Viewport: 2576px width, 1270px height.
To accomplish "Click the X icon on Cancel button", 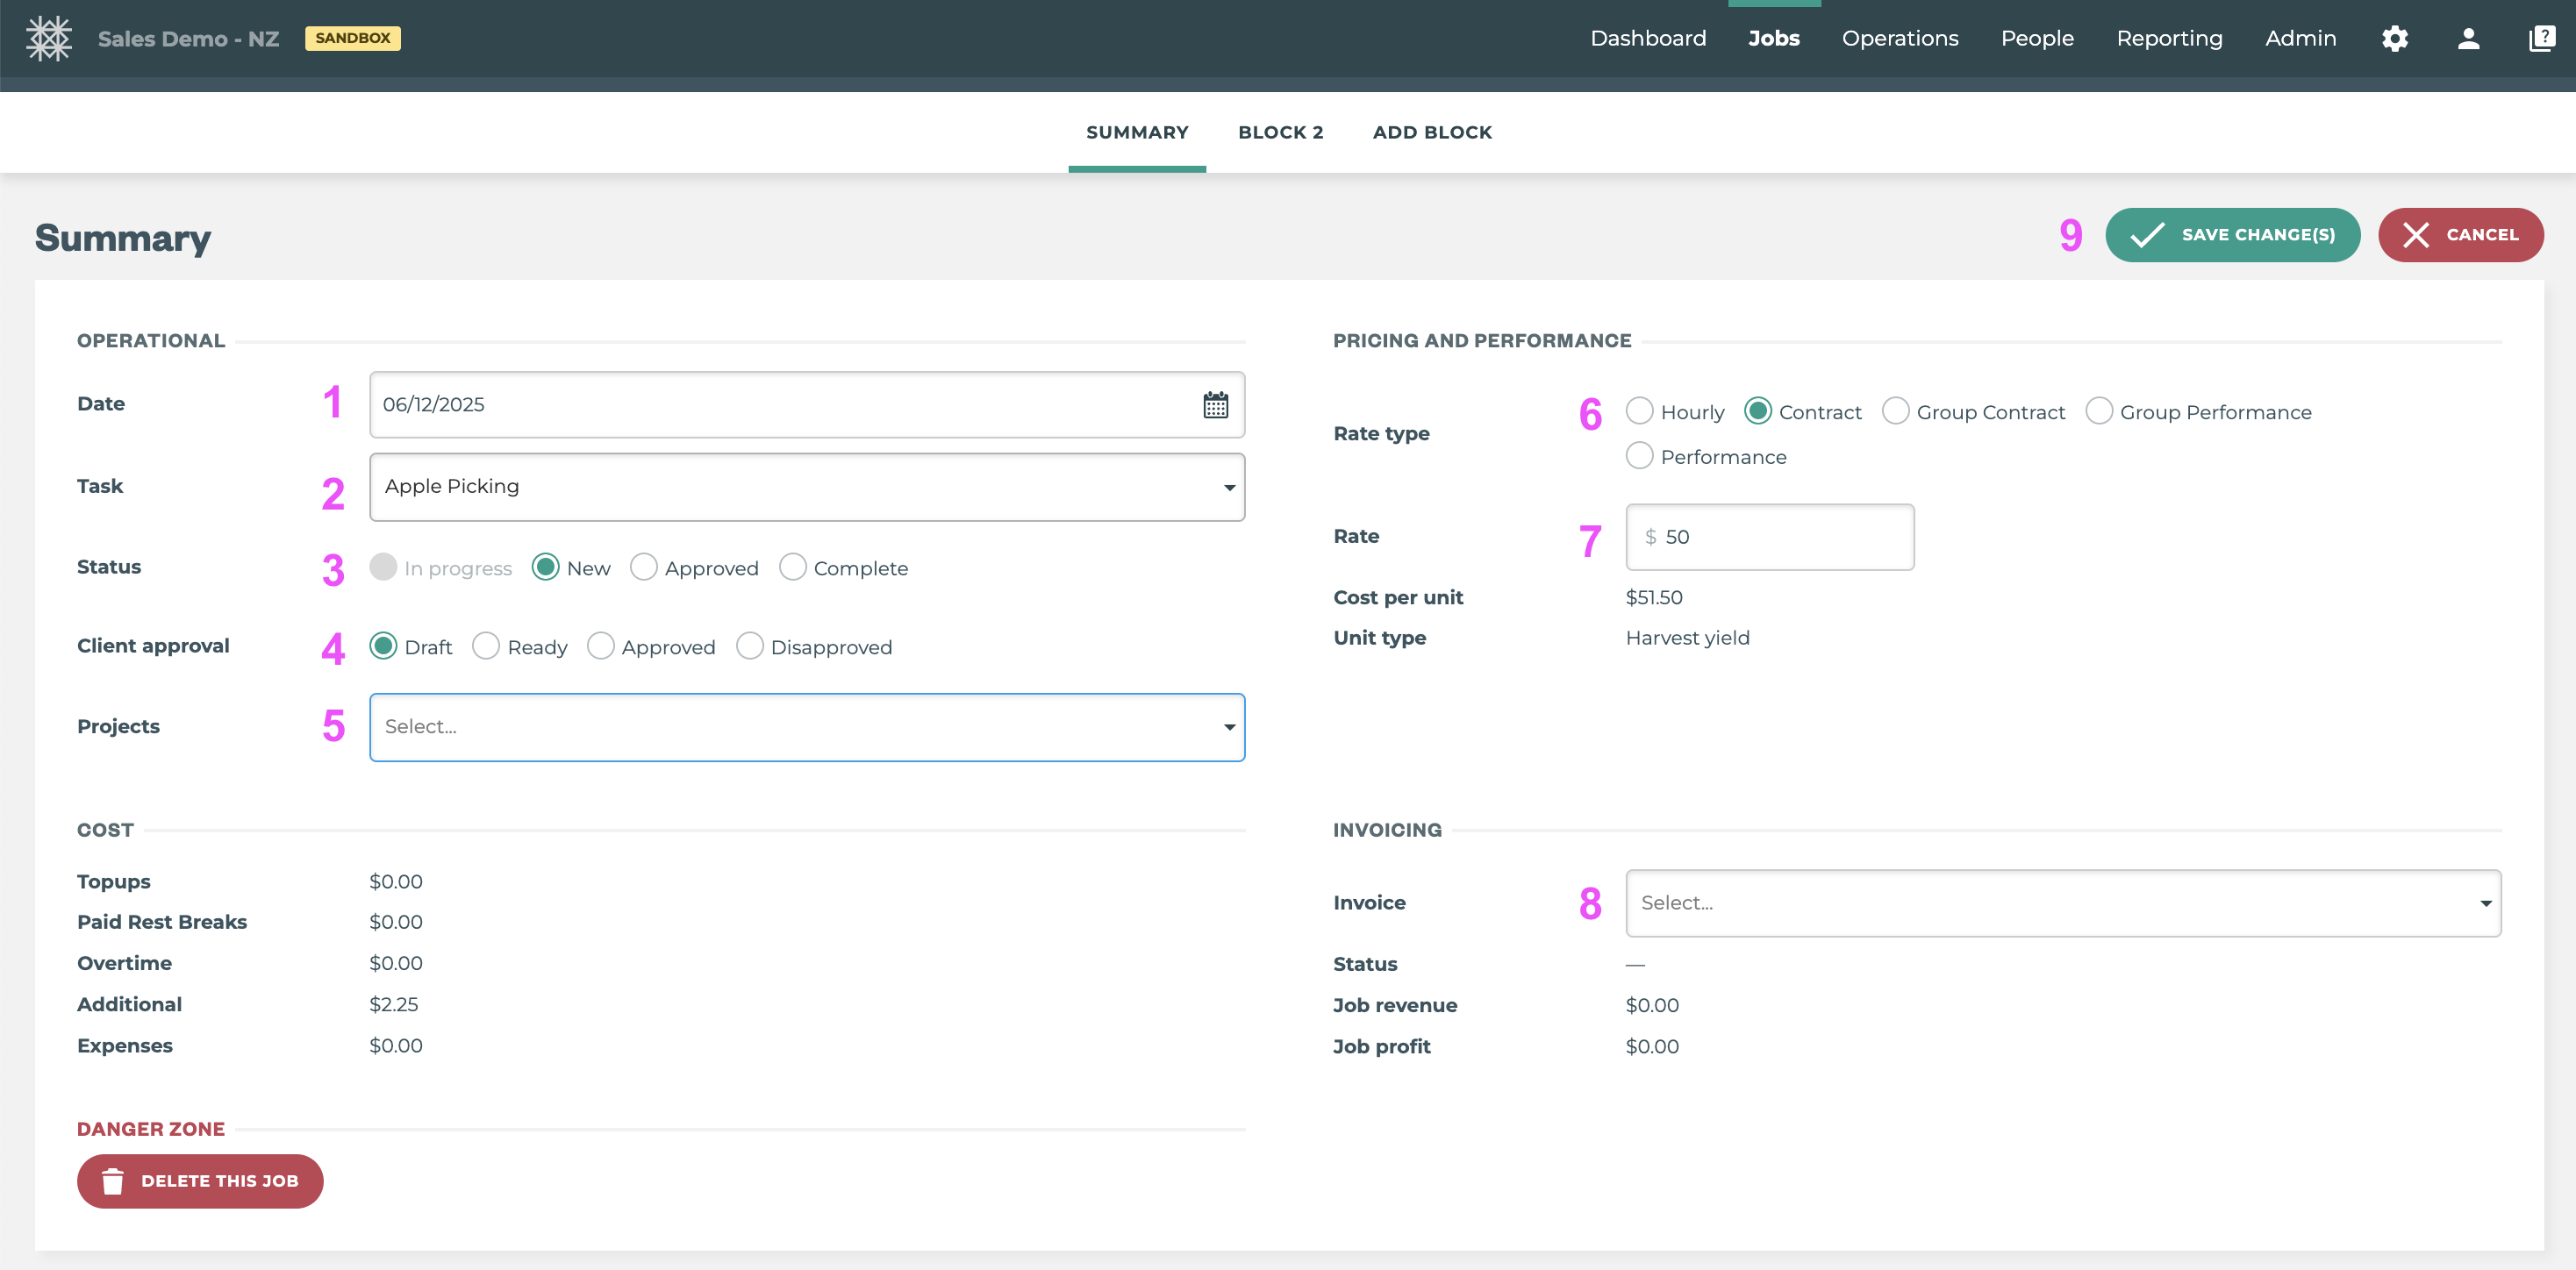I will pyautogui.click(x=2416, y=235).
